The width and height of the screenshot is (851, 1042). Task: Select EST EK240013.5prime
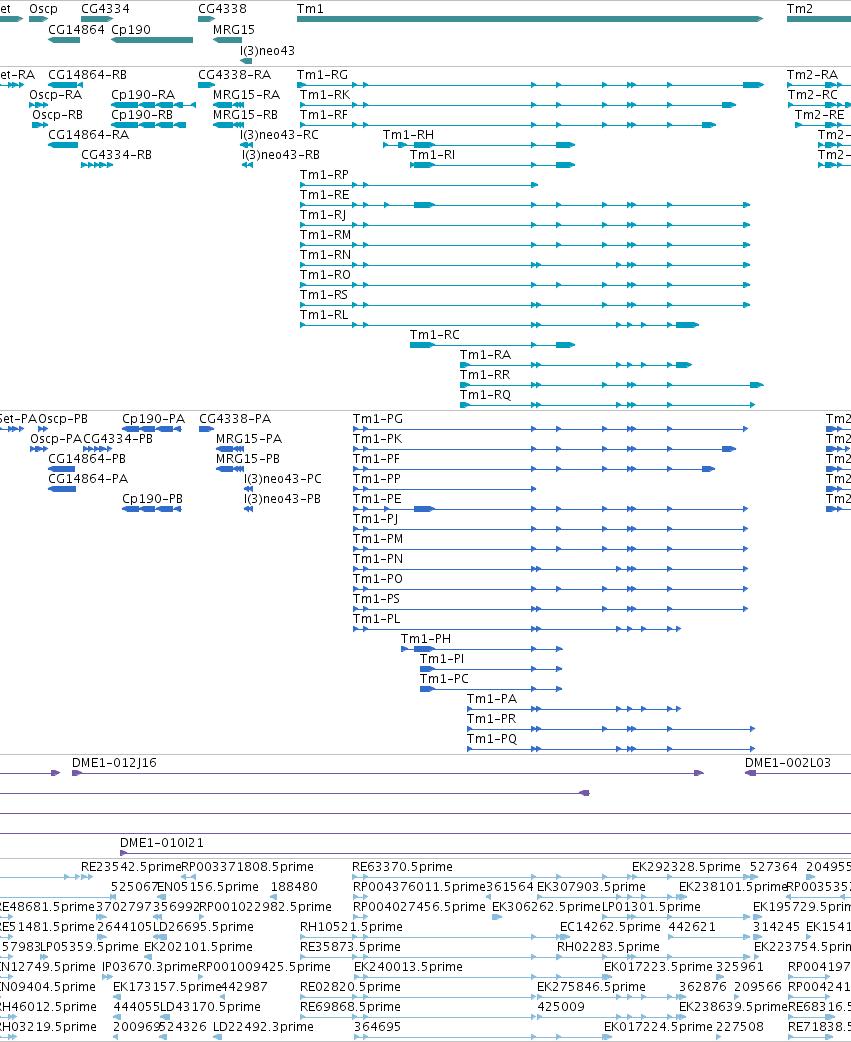coord(408,966)
